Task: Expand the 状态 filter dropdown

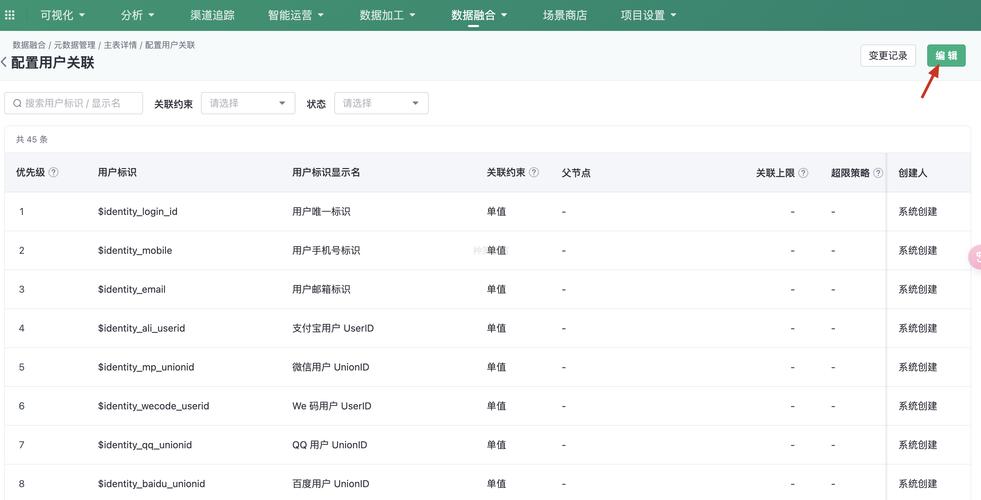Action: click(382, 103)
